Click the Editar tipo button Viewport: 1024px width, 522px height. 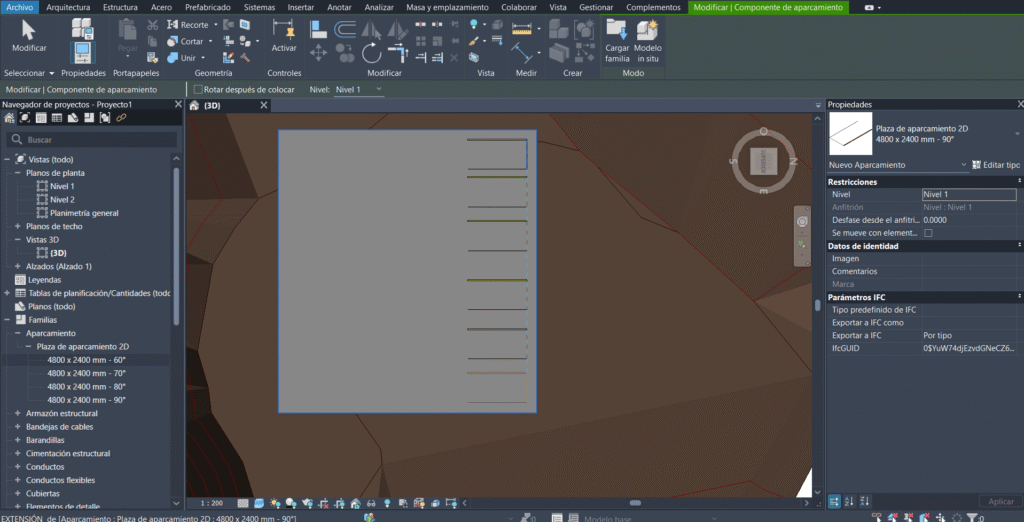[995, 164]
